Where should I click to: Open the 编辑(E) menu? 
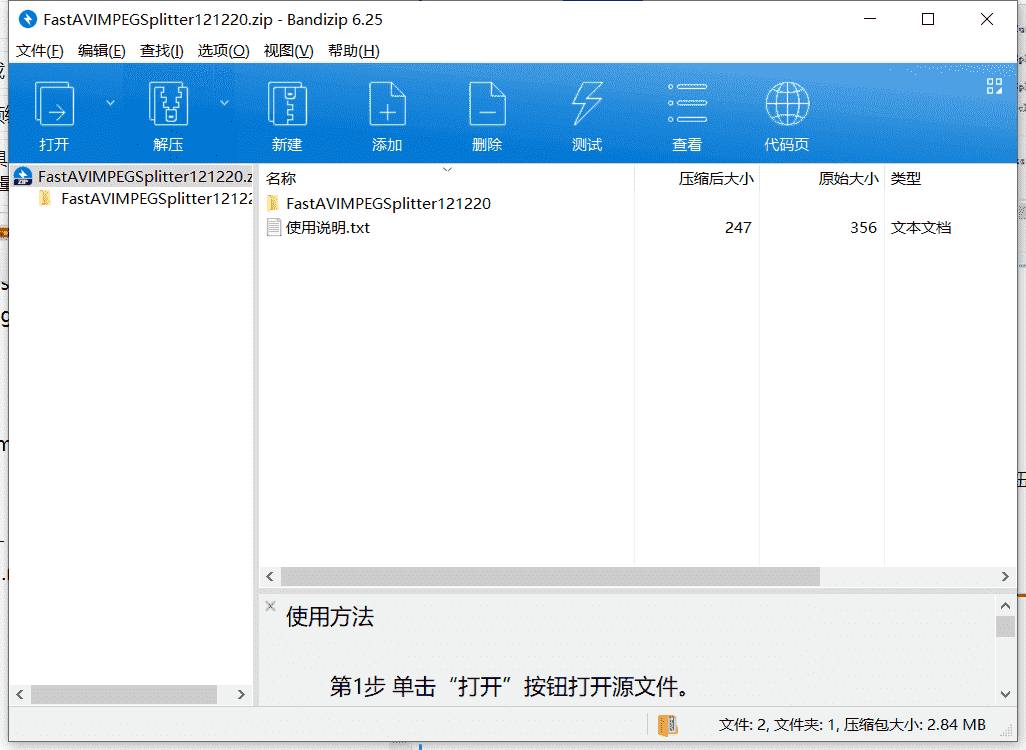[101, 51]
